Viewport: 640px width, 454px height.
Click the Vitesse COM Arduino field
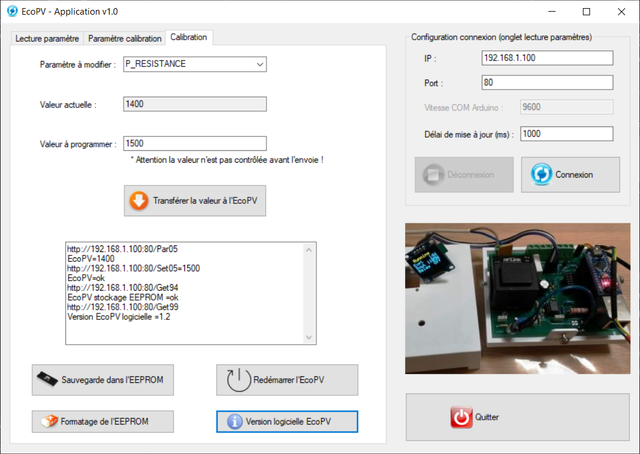pyautogui.click(x=567, y=107)
